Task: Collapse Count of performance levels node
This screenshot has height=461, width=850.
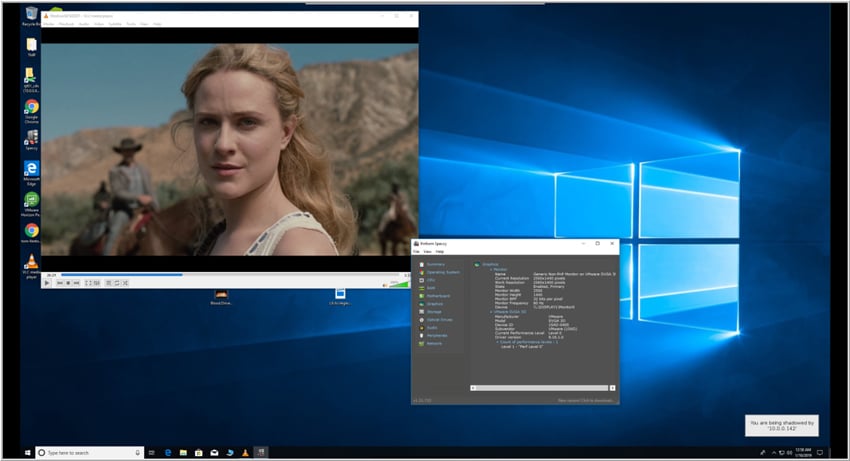Action: [x=497, y=342]
